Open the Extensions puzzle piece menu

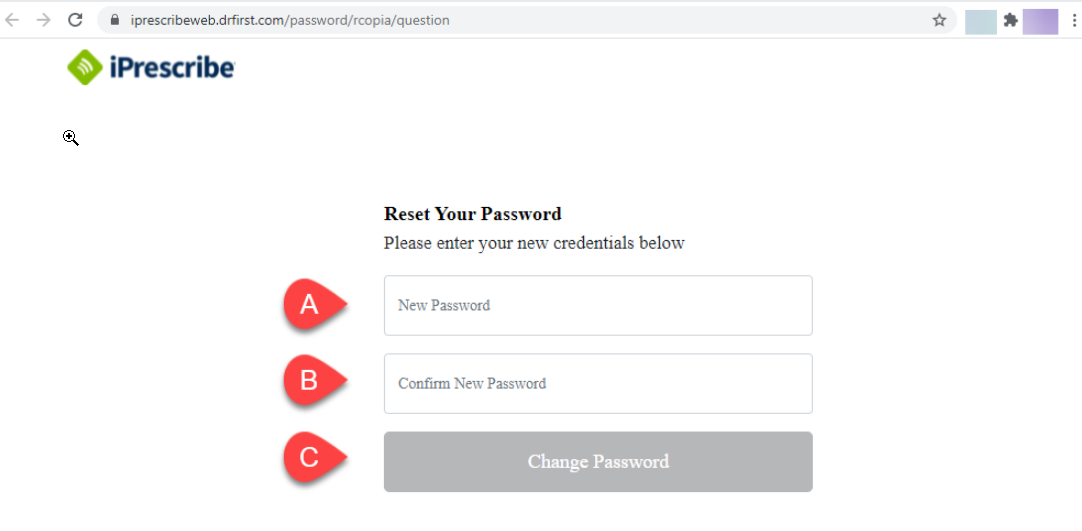tap(1011, 20)
